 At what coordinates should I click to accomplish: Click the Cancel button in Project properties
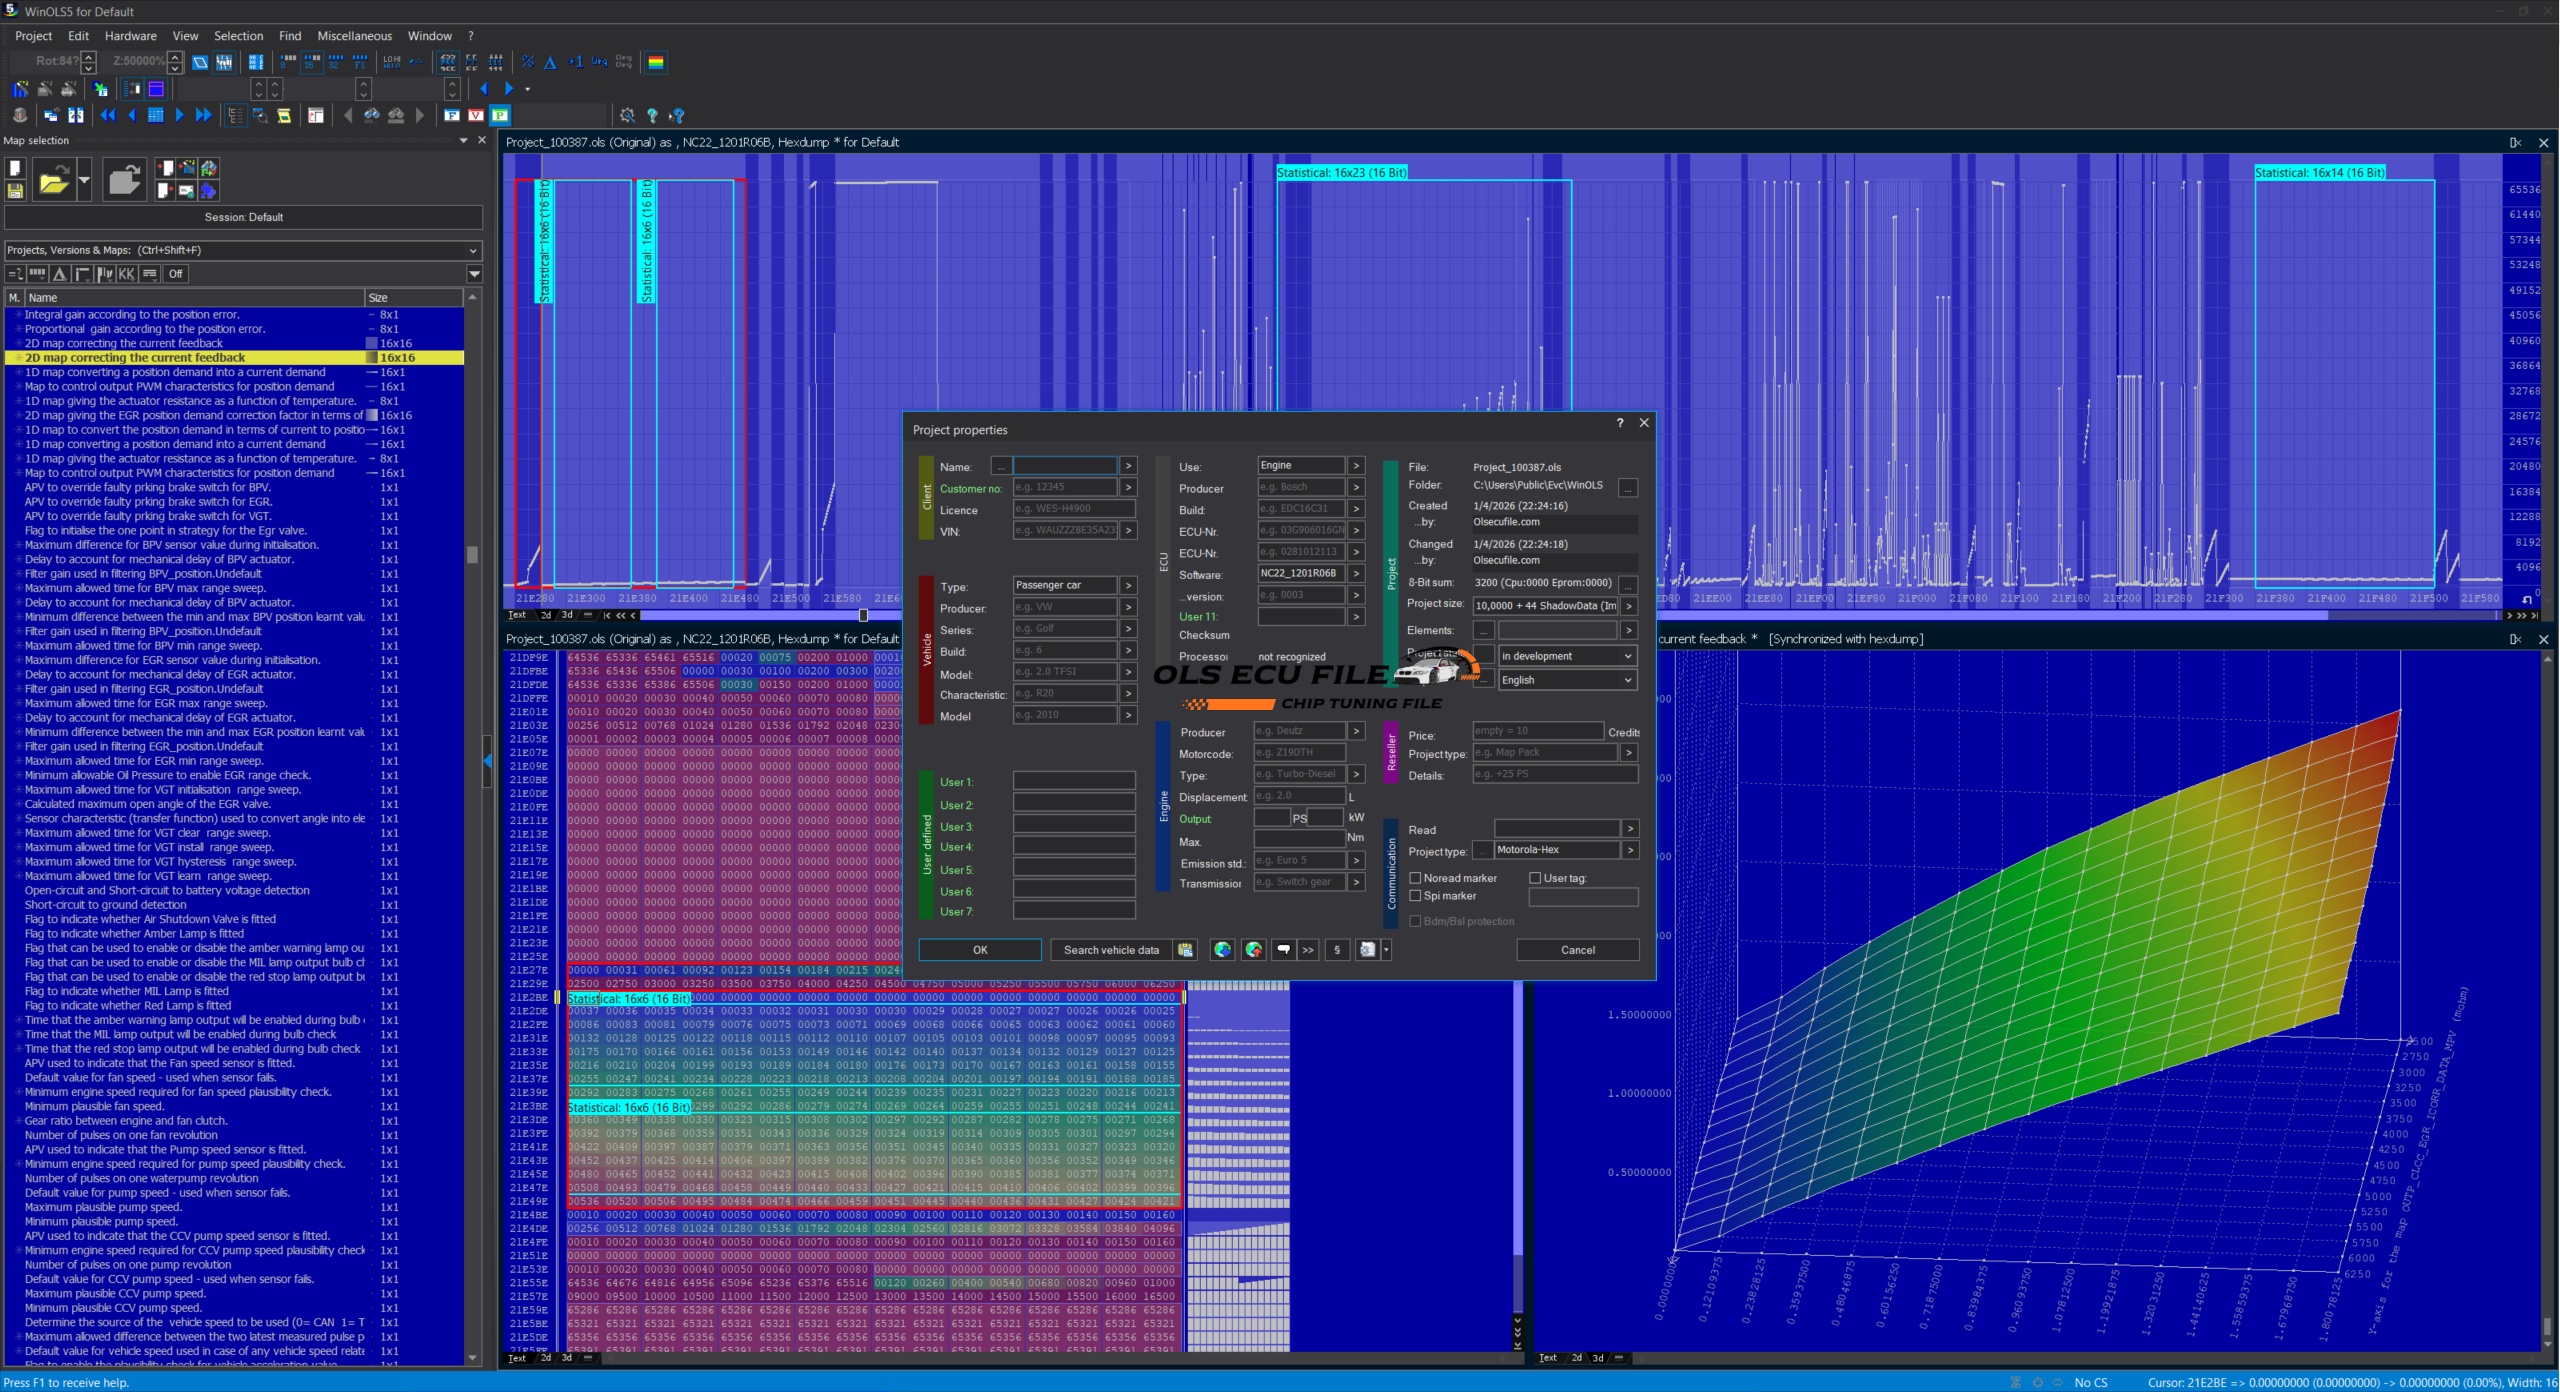tap(1577, 950)
